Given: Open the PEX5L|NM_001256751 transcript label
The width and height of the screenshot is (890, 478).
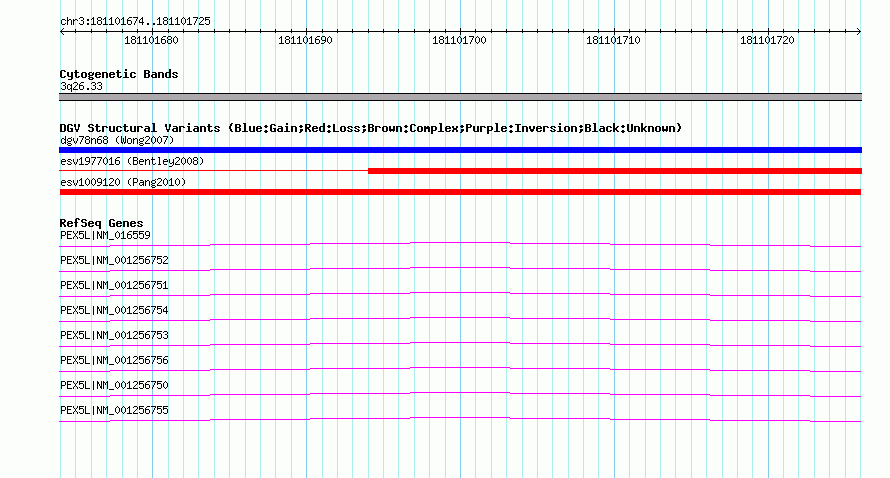Looking at the screenshot, I should (x=114, y=285).
